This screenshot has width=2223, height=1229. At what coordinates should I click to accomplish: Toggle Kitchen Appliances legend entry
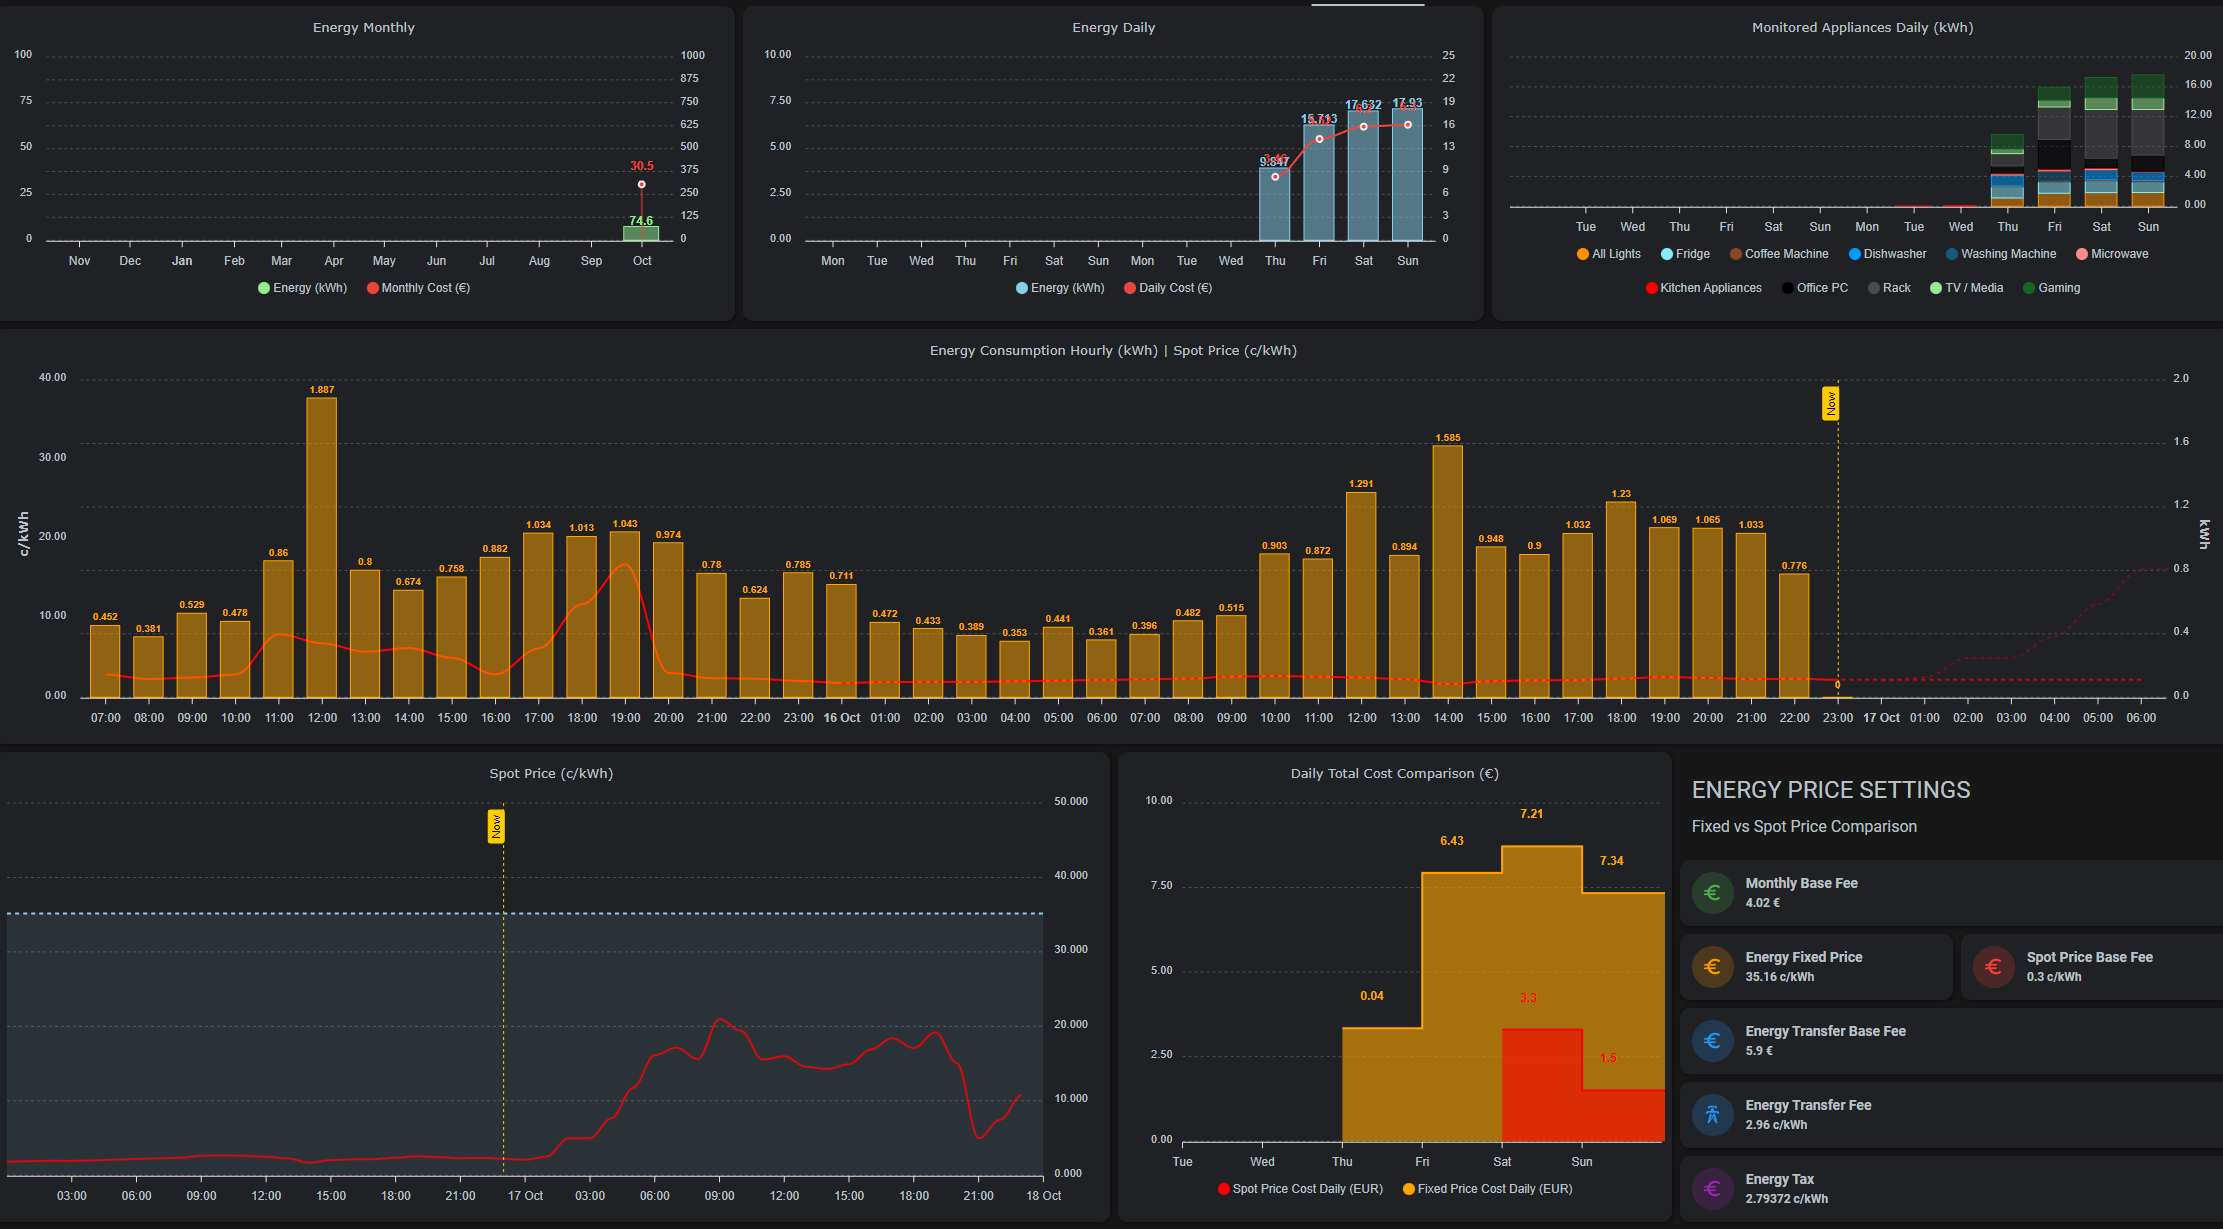coord(1704,288)
